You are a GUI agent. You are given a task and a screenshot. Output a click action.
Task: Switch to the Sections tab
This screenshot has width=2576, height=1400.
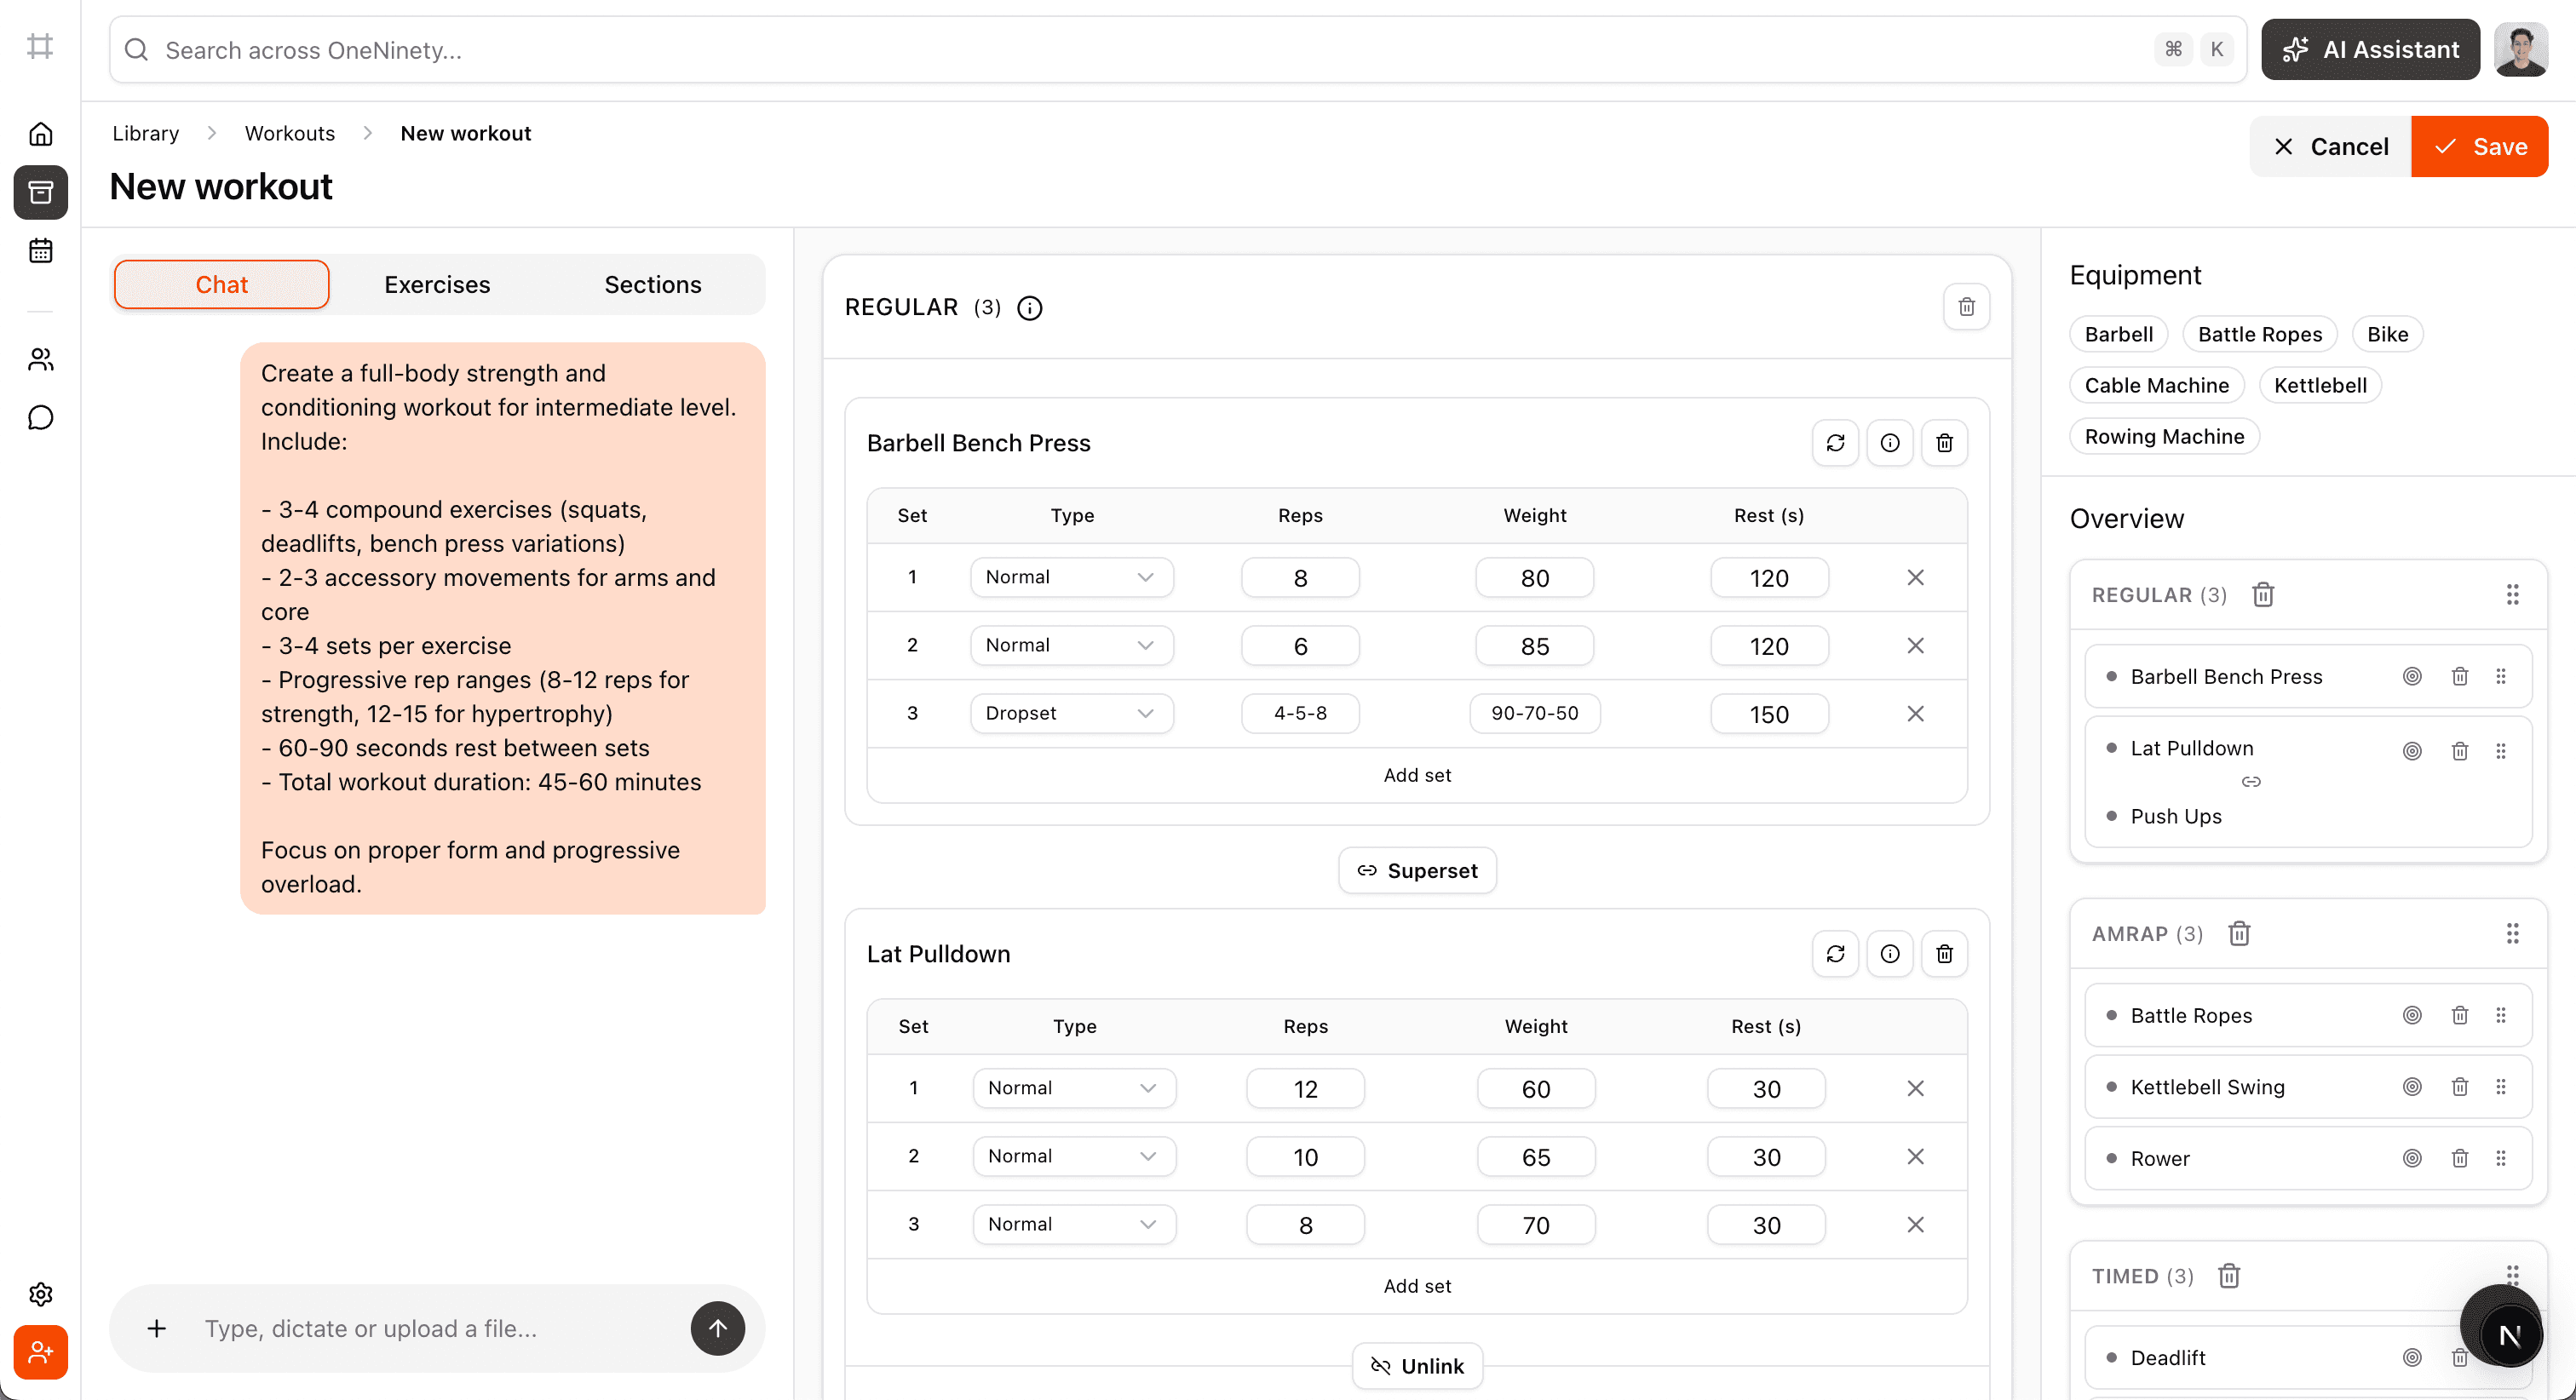pos(653,285)
